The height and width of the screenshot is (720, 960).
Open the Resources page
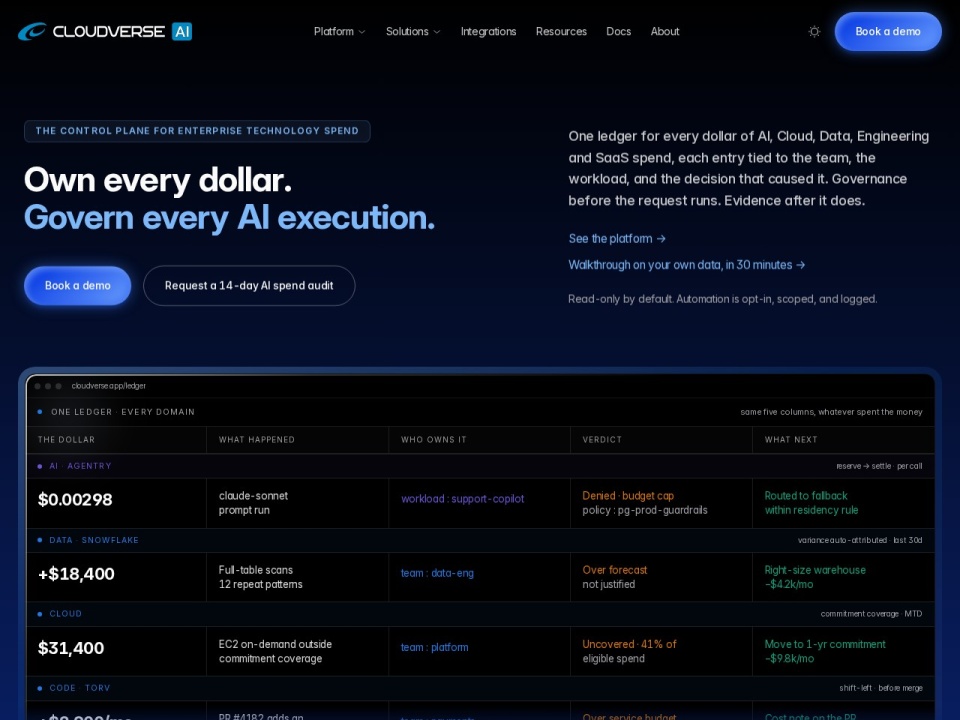[561, 31]
